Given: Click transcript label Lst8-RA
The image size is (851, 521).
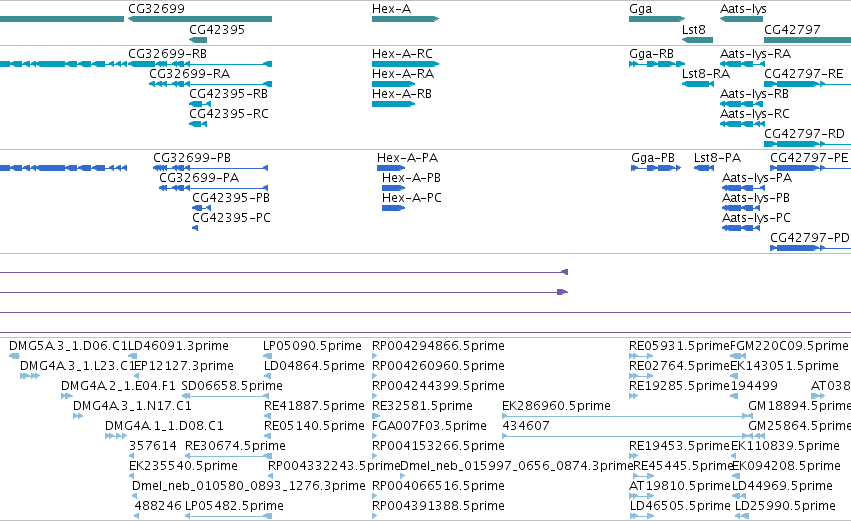Looking at the screenshot, I should coord(706,74).
